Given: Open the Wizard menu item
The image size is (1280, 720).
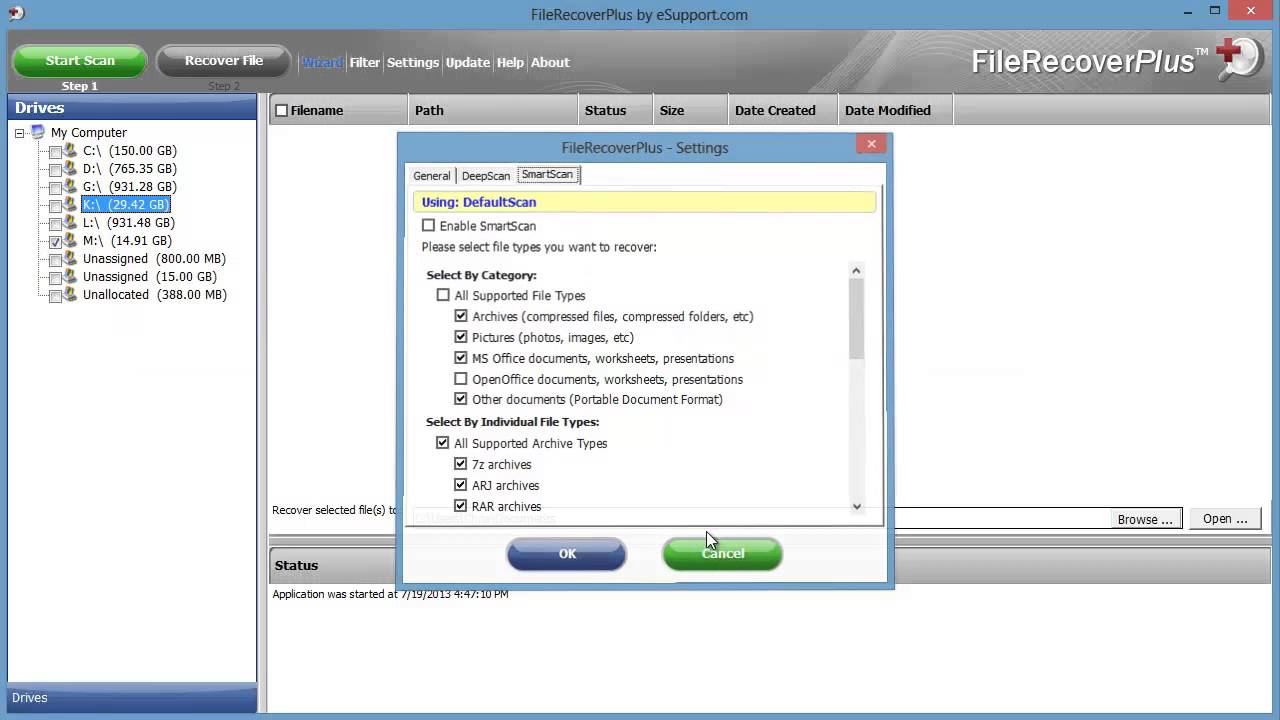Looking at the screenshot, I should pyautogui.click(x=322, y=62).
